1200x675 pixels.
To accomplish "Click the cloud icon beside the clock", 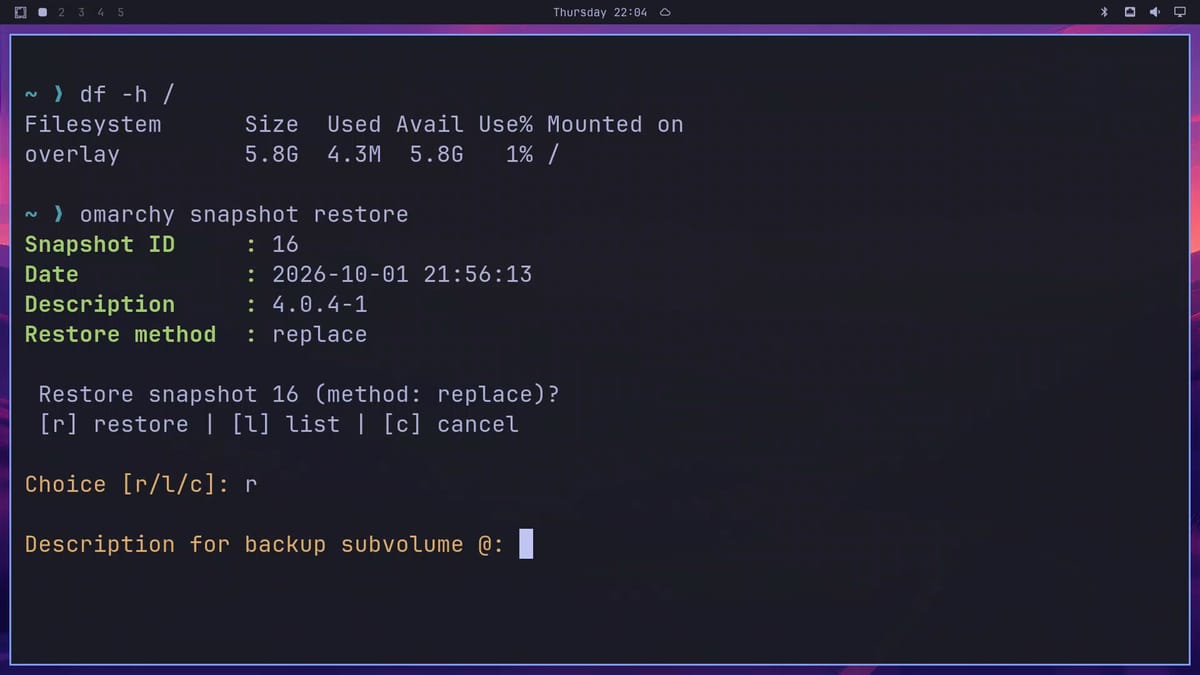I will coord(665,12).
